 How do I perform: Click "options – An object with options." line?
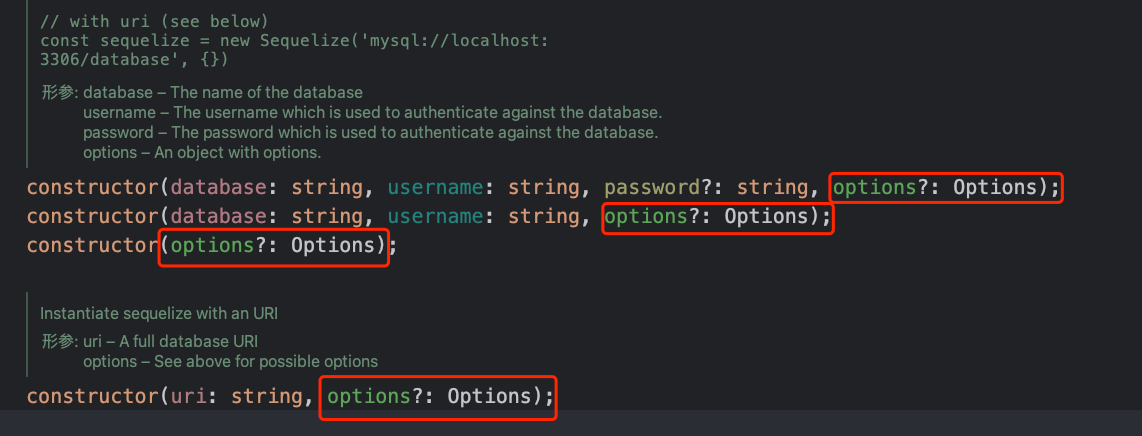pyautogui.click(x=202, y=153)
